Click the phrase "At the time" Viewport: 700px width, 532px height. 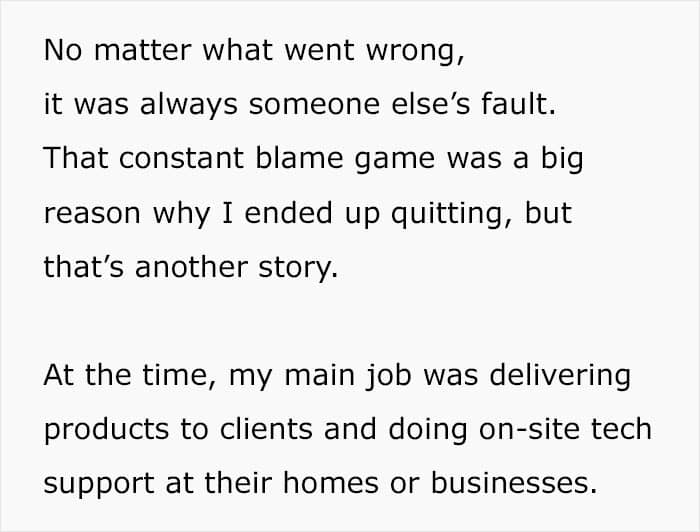tap(126, 375)
